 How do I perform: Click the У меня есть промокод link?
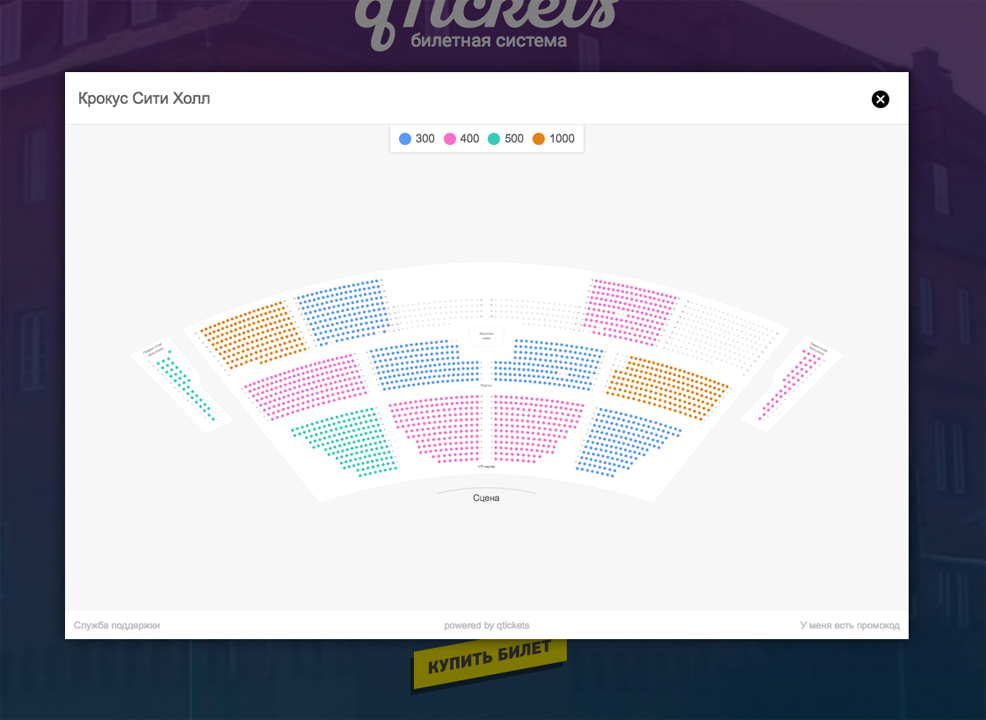(x=849, y=626)
